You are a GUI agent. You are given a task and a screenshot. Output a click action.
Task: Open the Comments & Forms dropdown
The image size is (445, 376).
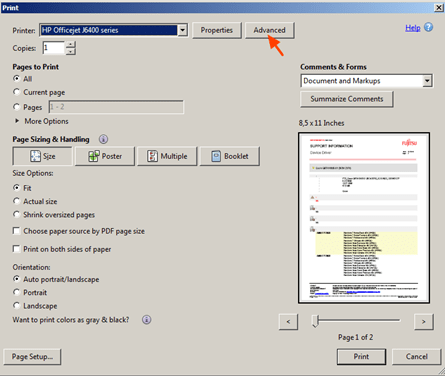click(427, 81)
